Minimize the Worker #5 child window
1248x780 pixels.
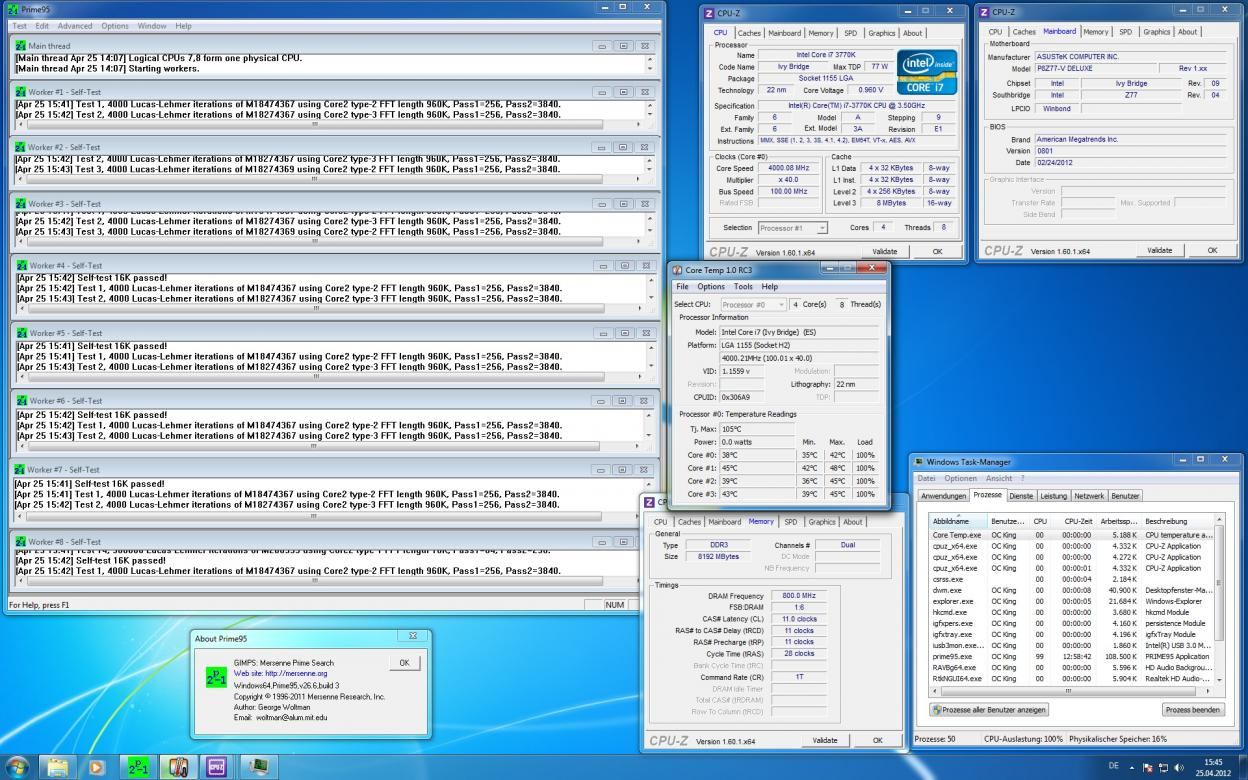click(x=601, y=333)
